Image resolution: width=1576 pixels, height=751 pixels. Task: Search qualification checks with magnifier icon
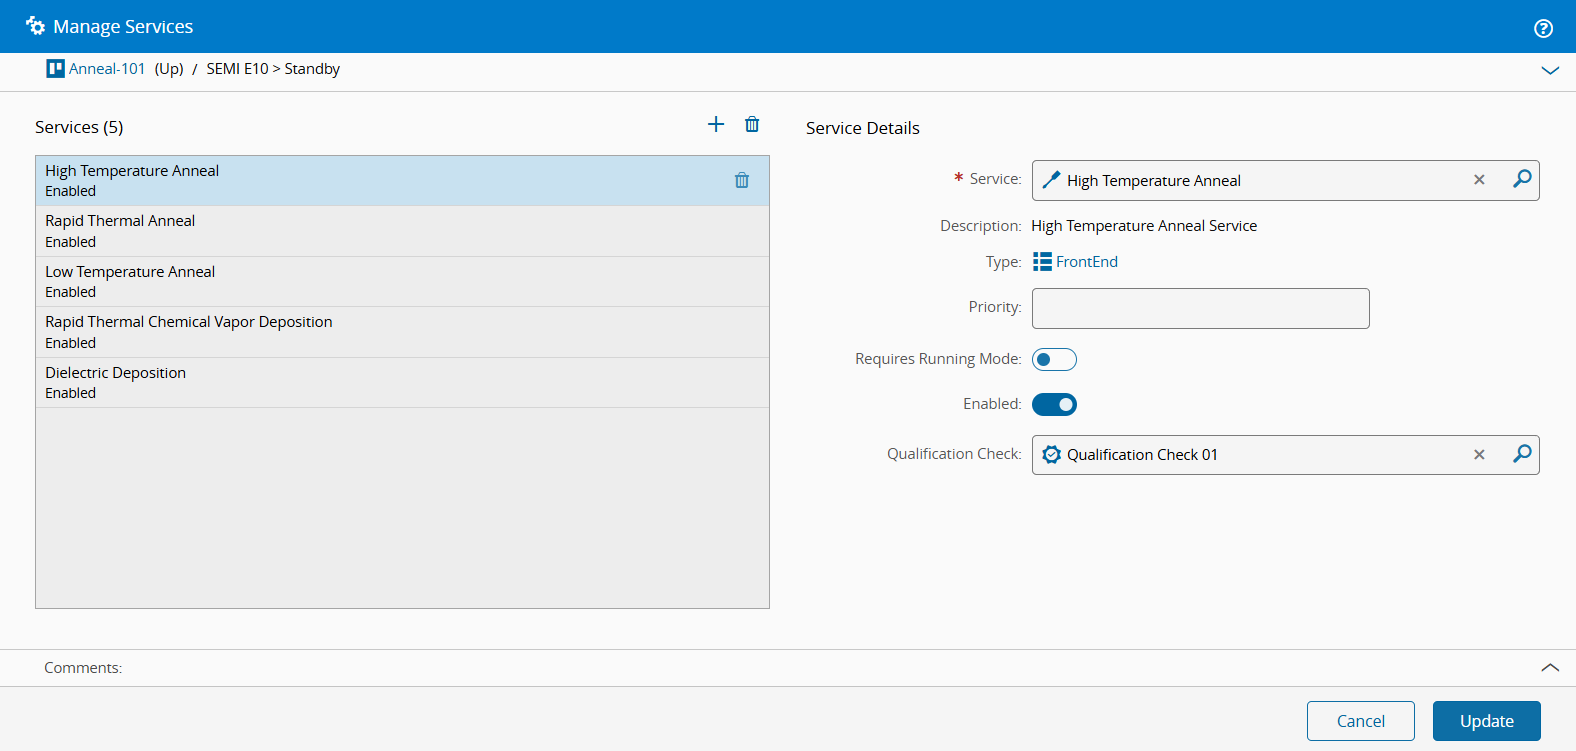[1521, 454]
